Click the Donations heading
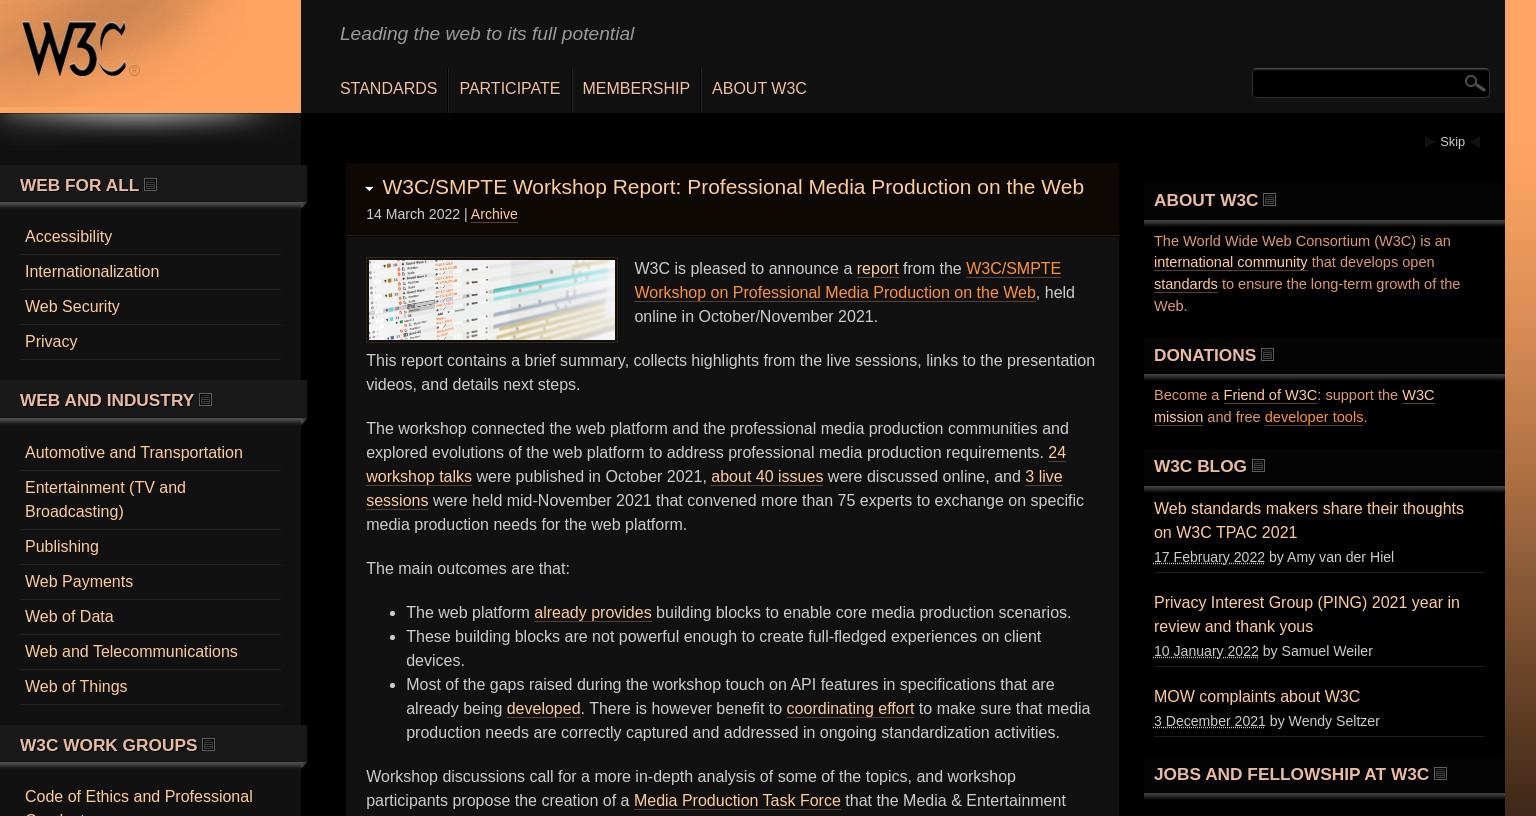Image resolution: width=1536 pixels, height=816 pixels. coord(1205,355)
